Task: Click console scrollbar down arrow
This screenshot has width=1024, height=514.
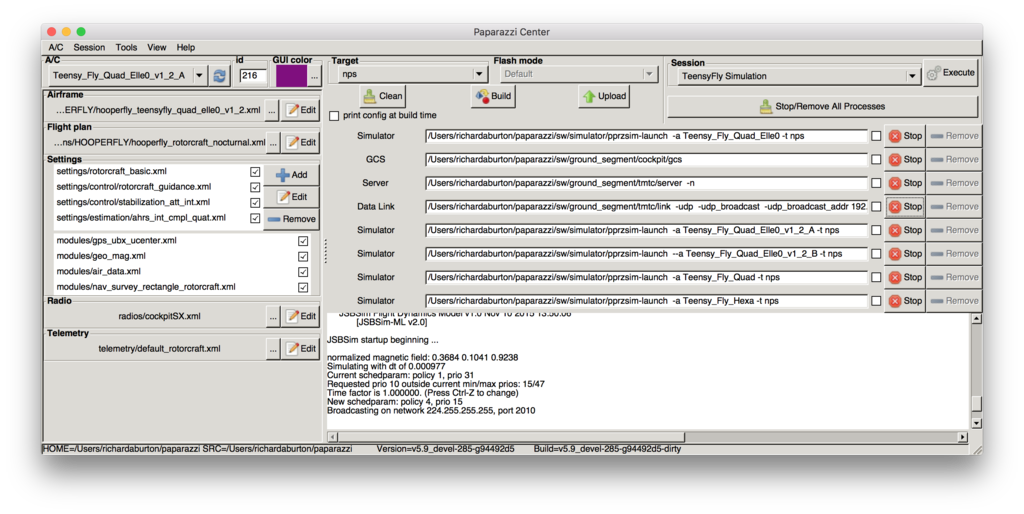Action: pyautogui.click(x=976, y=423)
